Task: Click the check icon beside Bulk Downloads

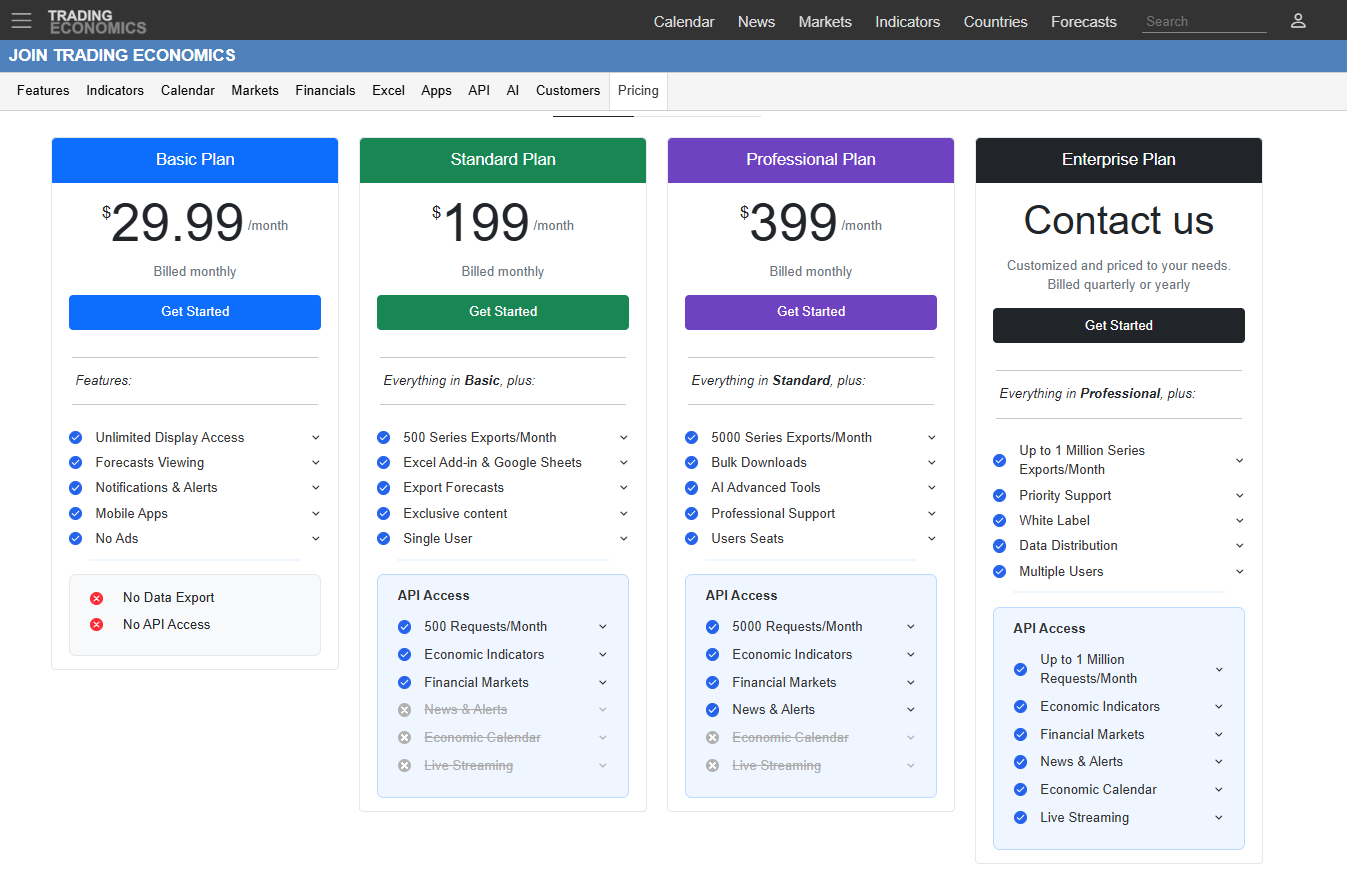Action: click(x=691, y=463)
